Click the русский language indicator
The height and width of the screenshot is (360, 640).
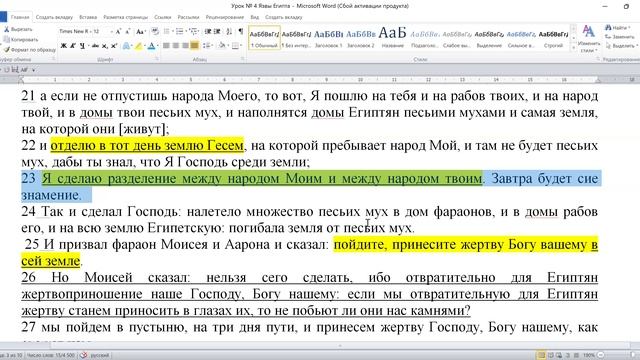coord(99,355)
